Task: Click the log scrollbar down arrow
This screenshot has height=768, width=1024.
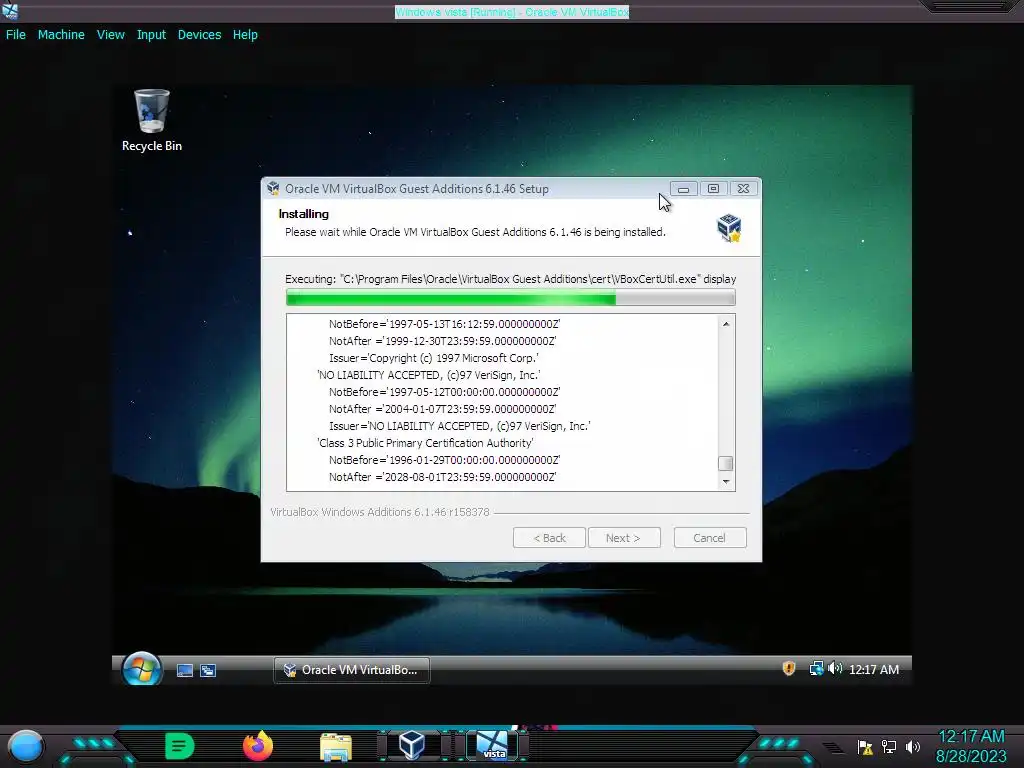Action: [x=726, y=482]
